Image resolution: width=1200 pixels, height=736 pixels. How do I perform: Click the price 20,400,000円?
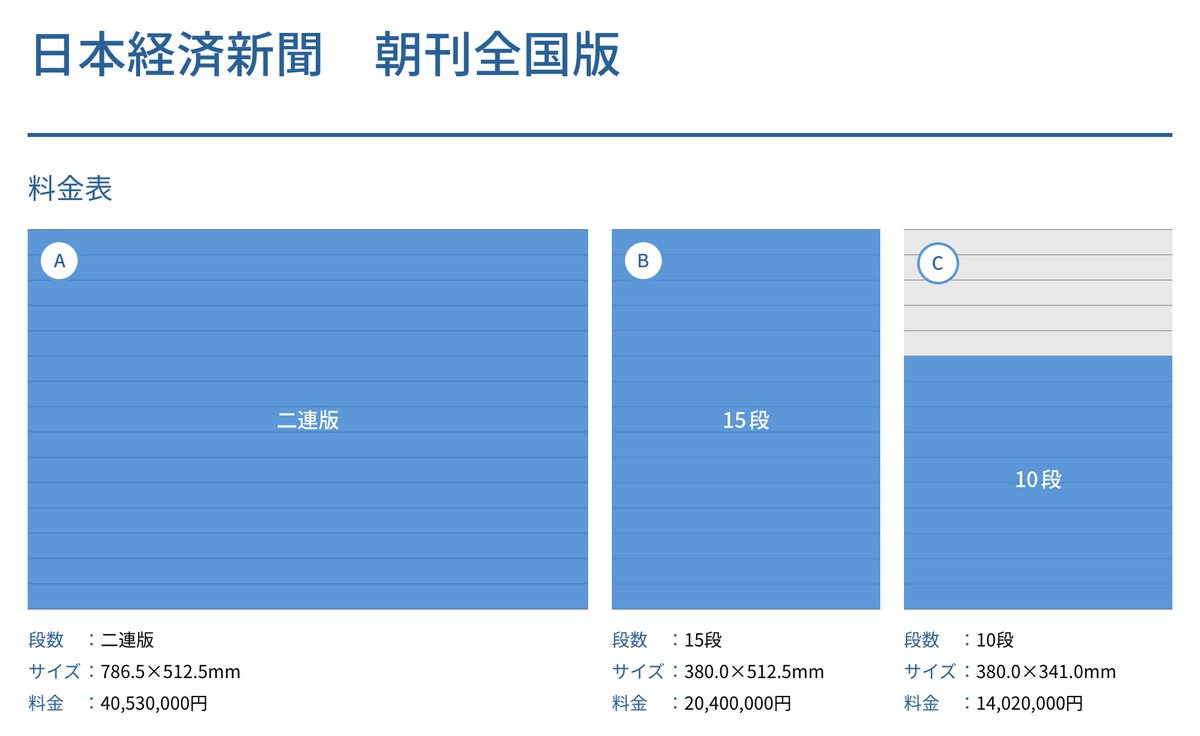[738, 703]
